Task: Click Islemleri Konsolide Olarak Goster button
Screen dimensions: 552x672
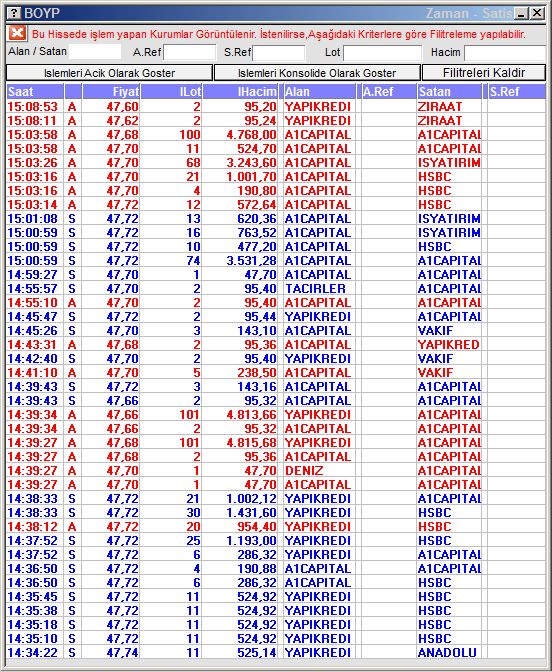Action: [x=317, y=73]
